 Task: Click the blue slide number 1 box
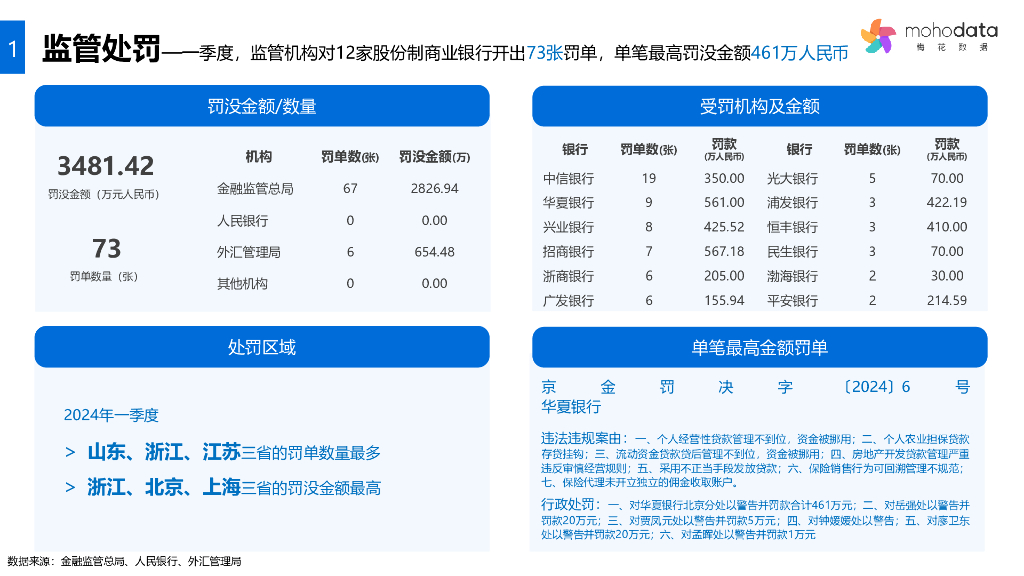12,47
